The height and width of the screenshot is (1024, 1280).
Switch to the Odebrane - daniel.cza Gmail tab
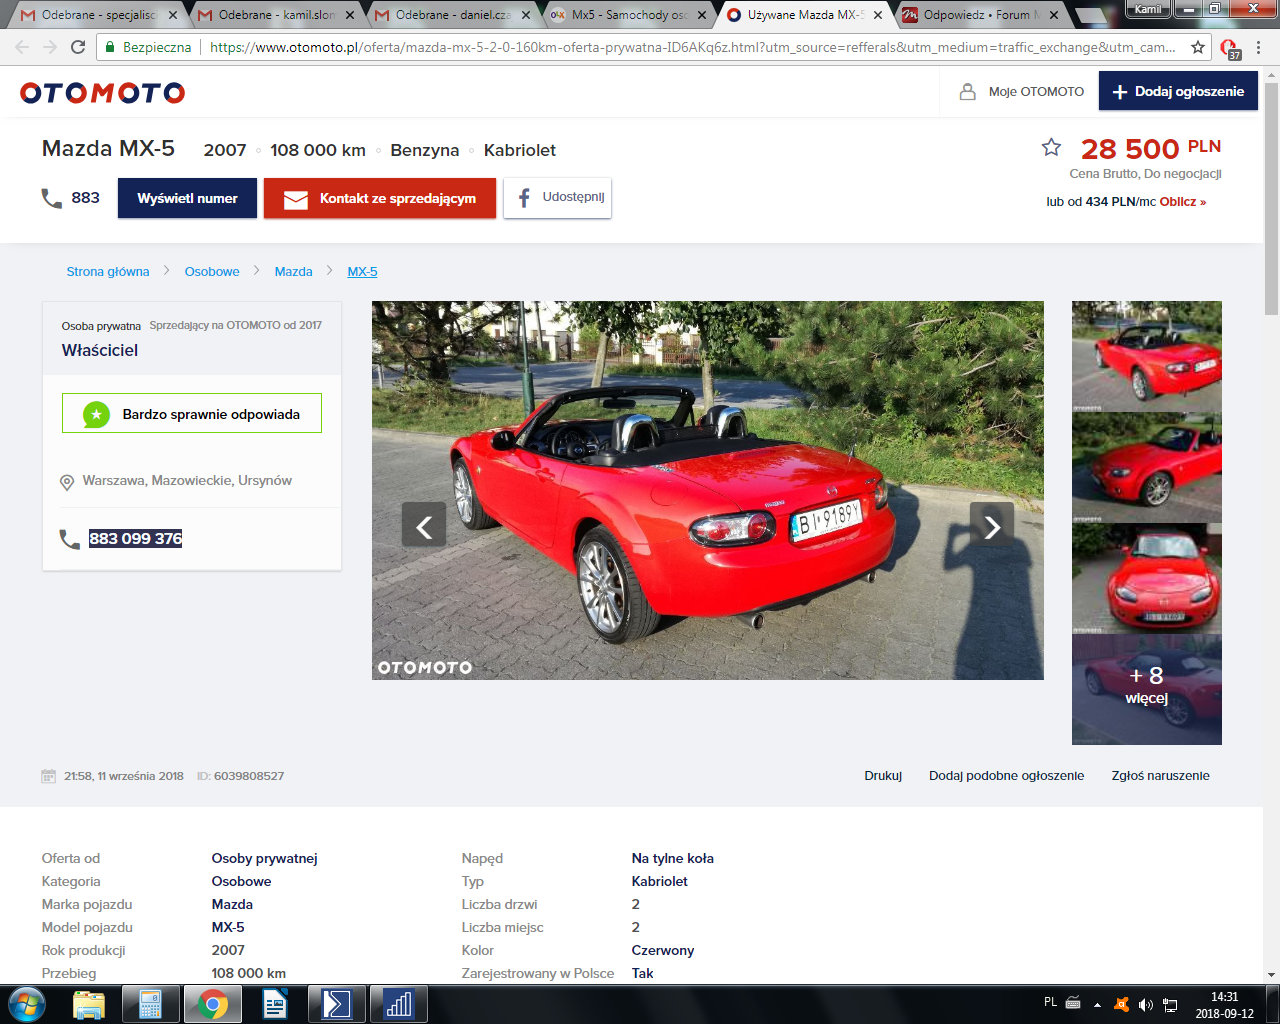[452, 15]
